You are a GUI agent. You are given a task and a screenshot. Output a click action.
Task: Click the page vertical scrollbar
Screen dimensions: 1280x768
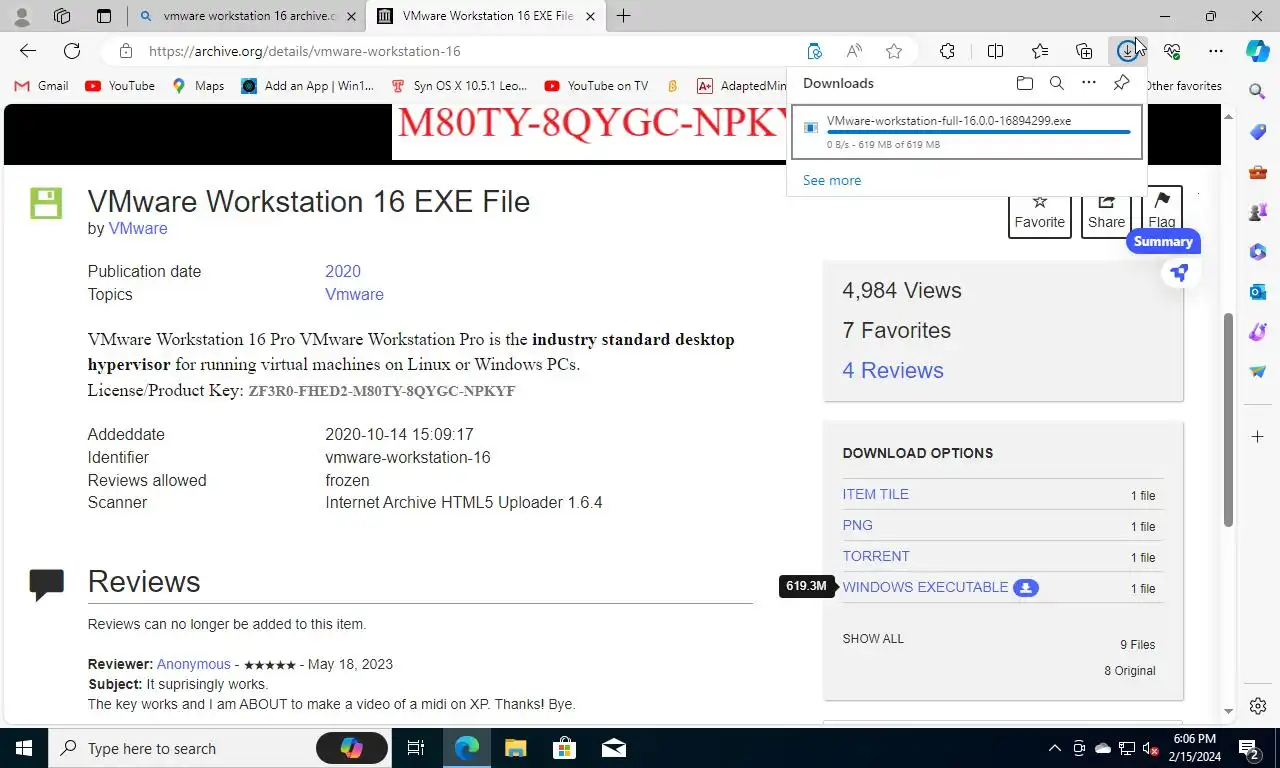(1229, 420)
